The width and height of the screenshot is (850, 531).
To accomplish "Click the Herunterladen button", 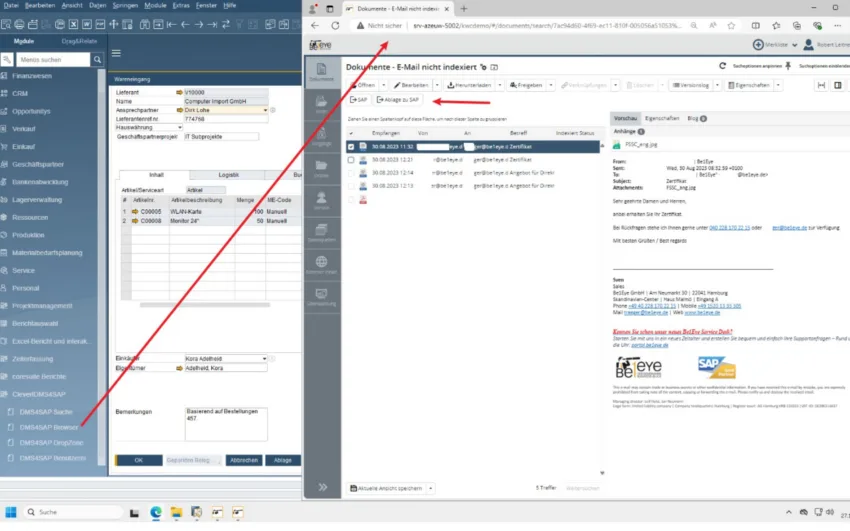I will (469, 85).
